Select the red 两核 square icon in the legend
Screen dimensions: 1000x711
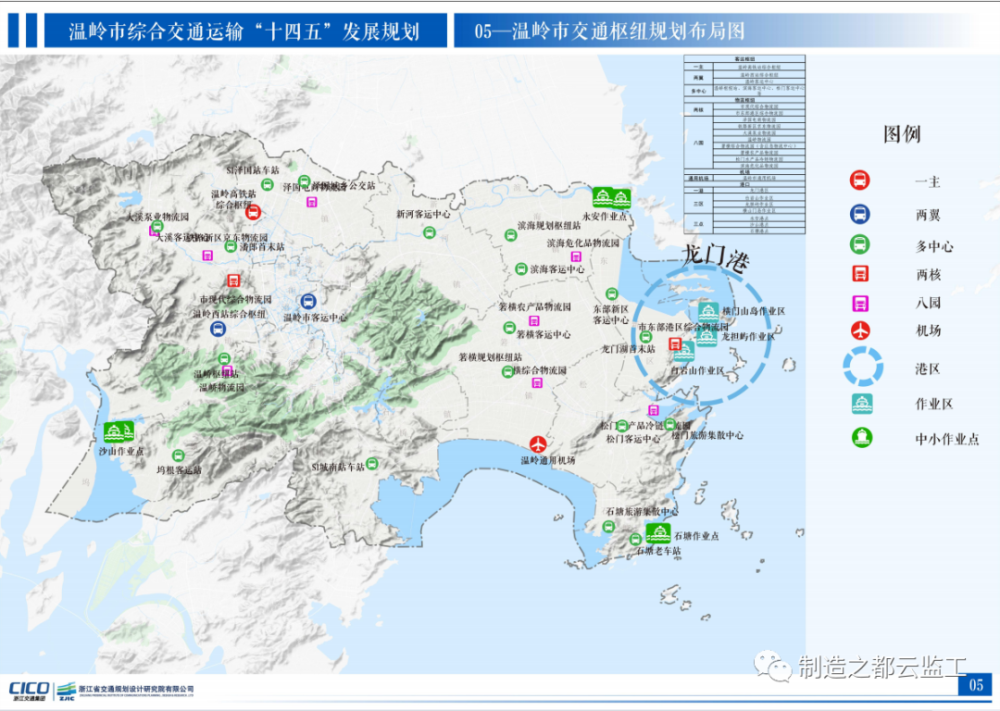860,274
